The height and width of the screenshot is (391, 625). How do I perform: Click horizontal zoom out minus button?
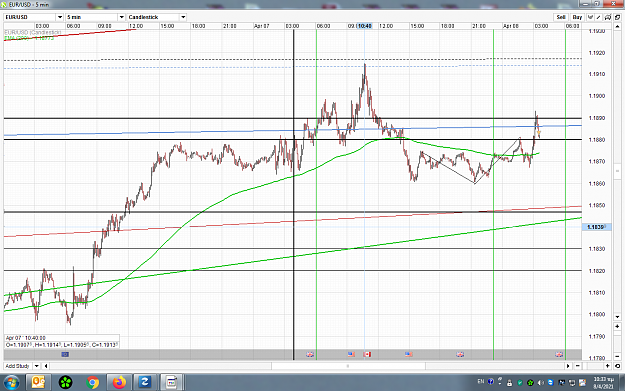point(578,366)
